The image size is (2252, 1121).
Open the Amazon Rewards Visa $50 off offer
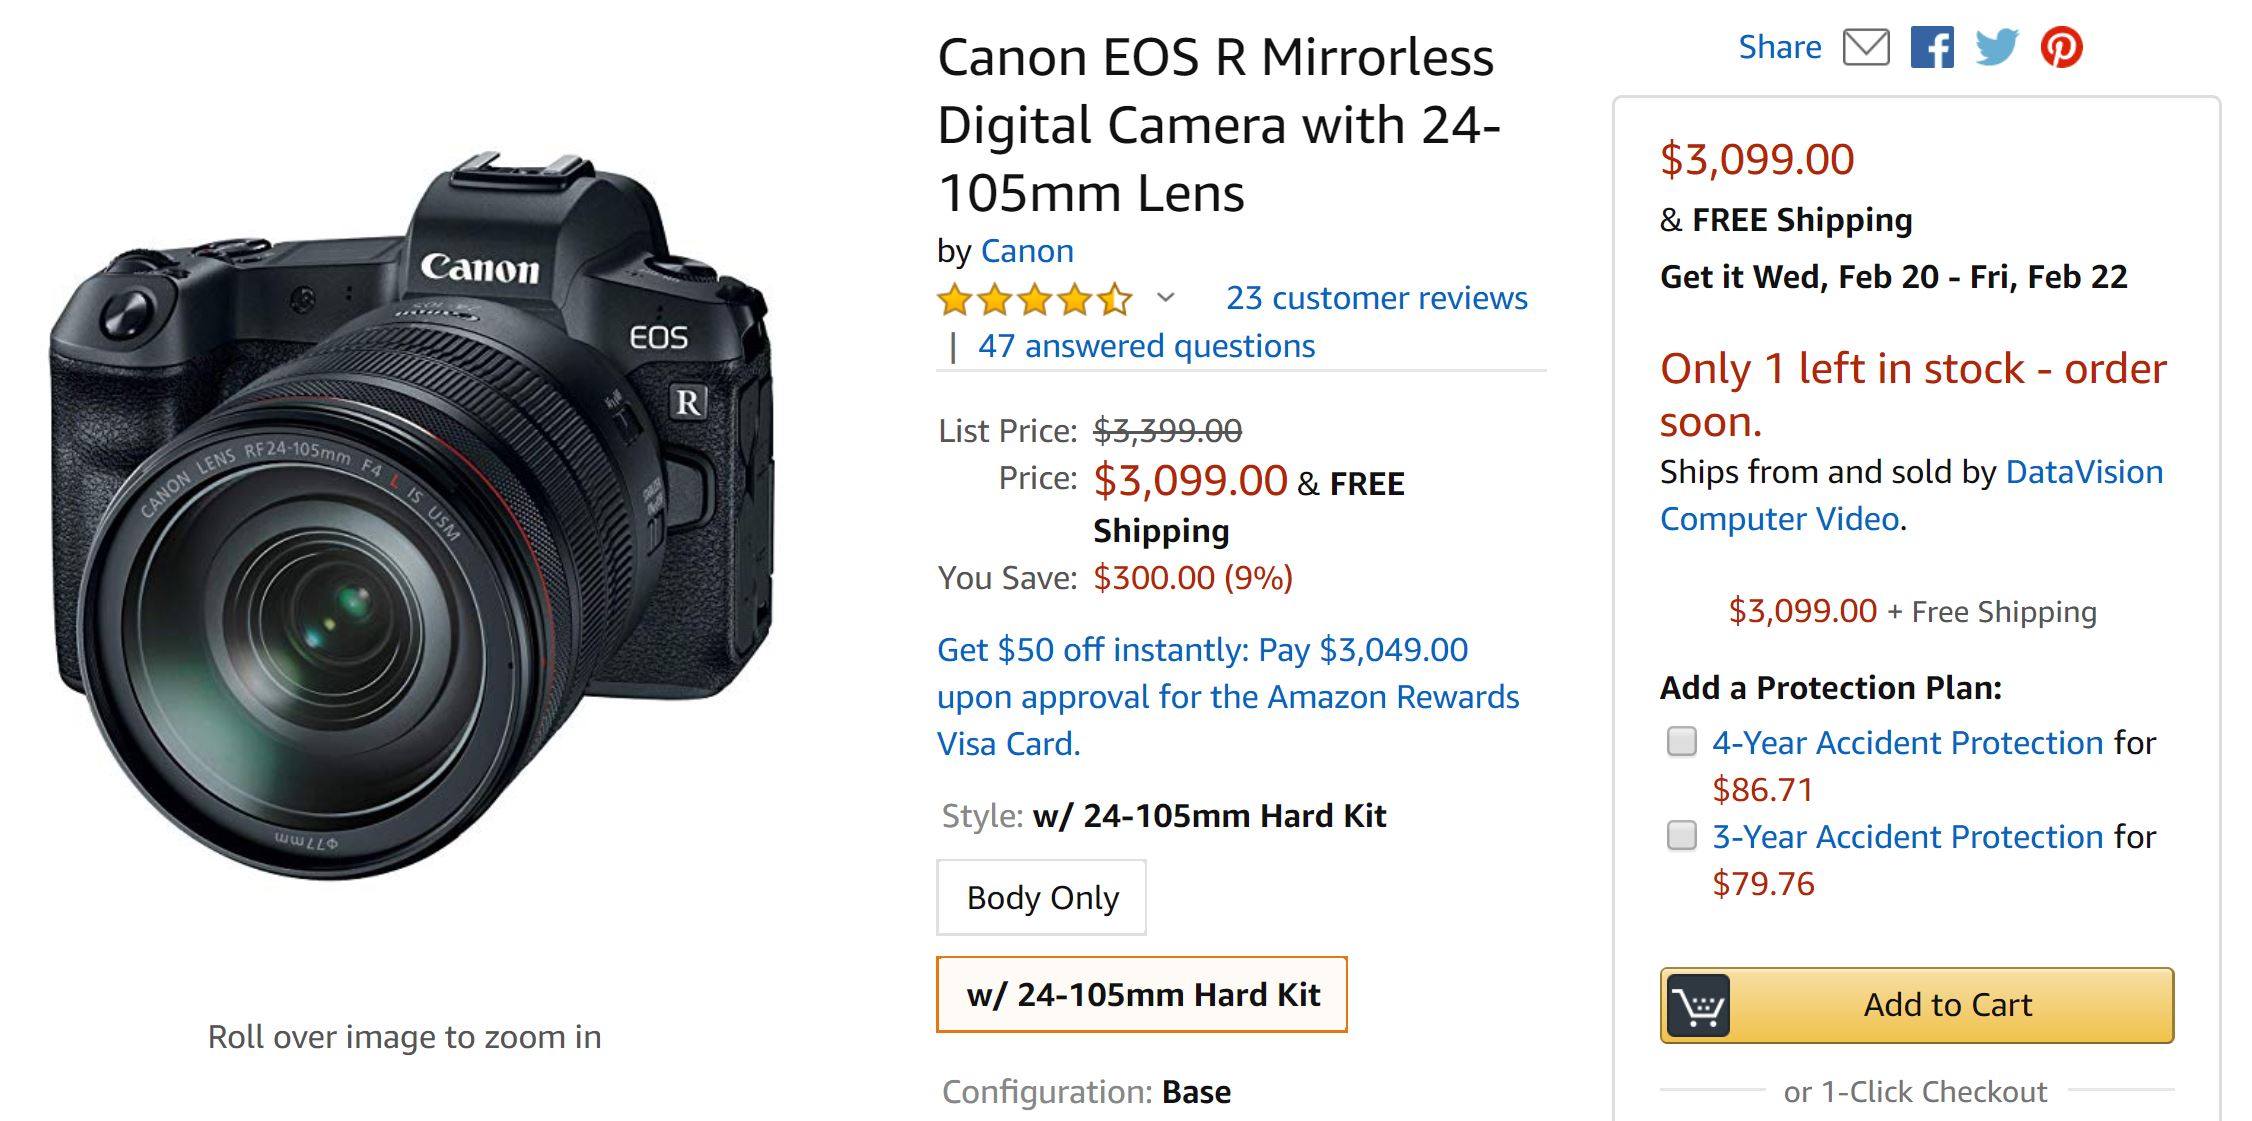coord(1227,696)
